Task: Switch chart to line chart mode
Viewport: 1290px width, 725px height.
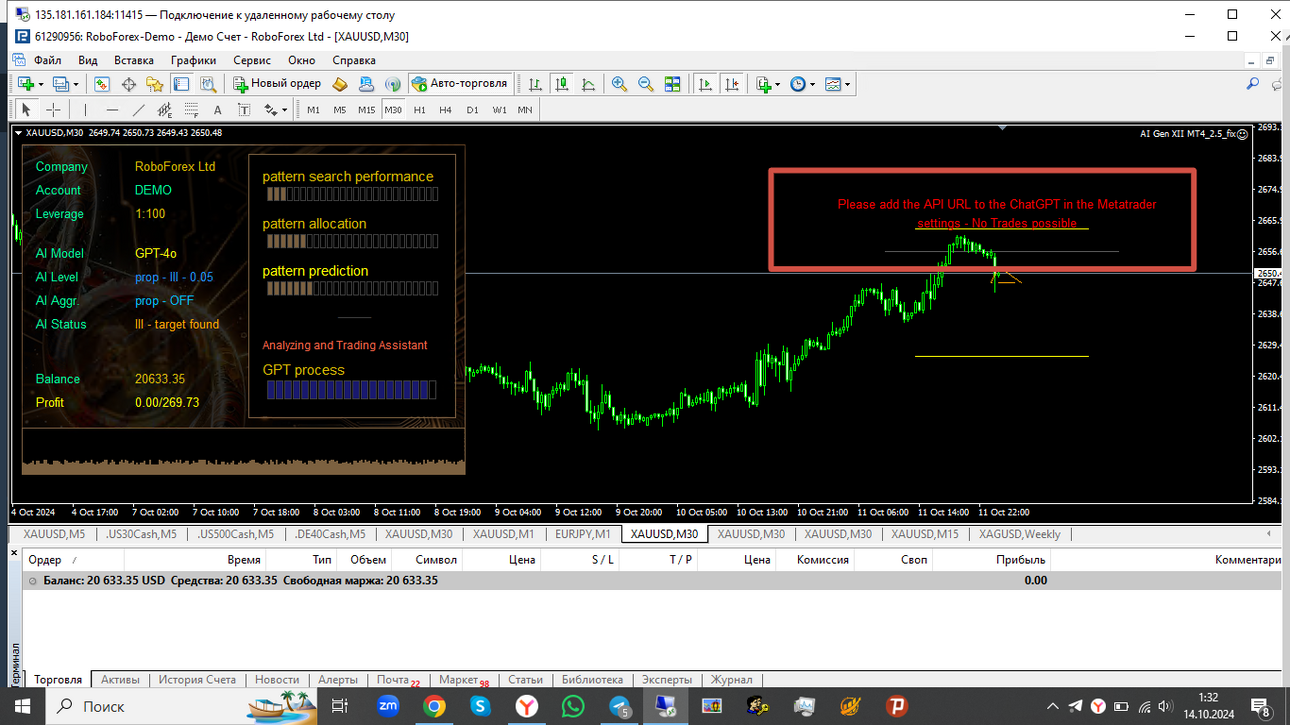Action: [x=588, y=84]
